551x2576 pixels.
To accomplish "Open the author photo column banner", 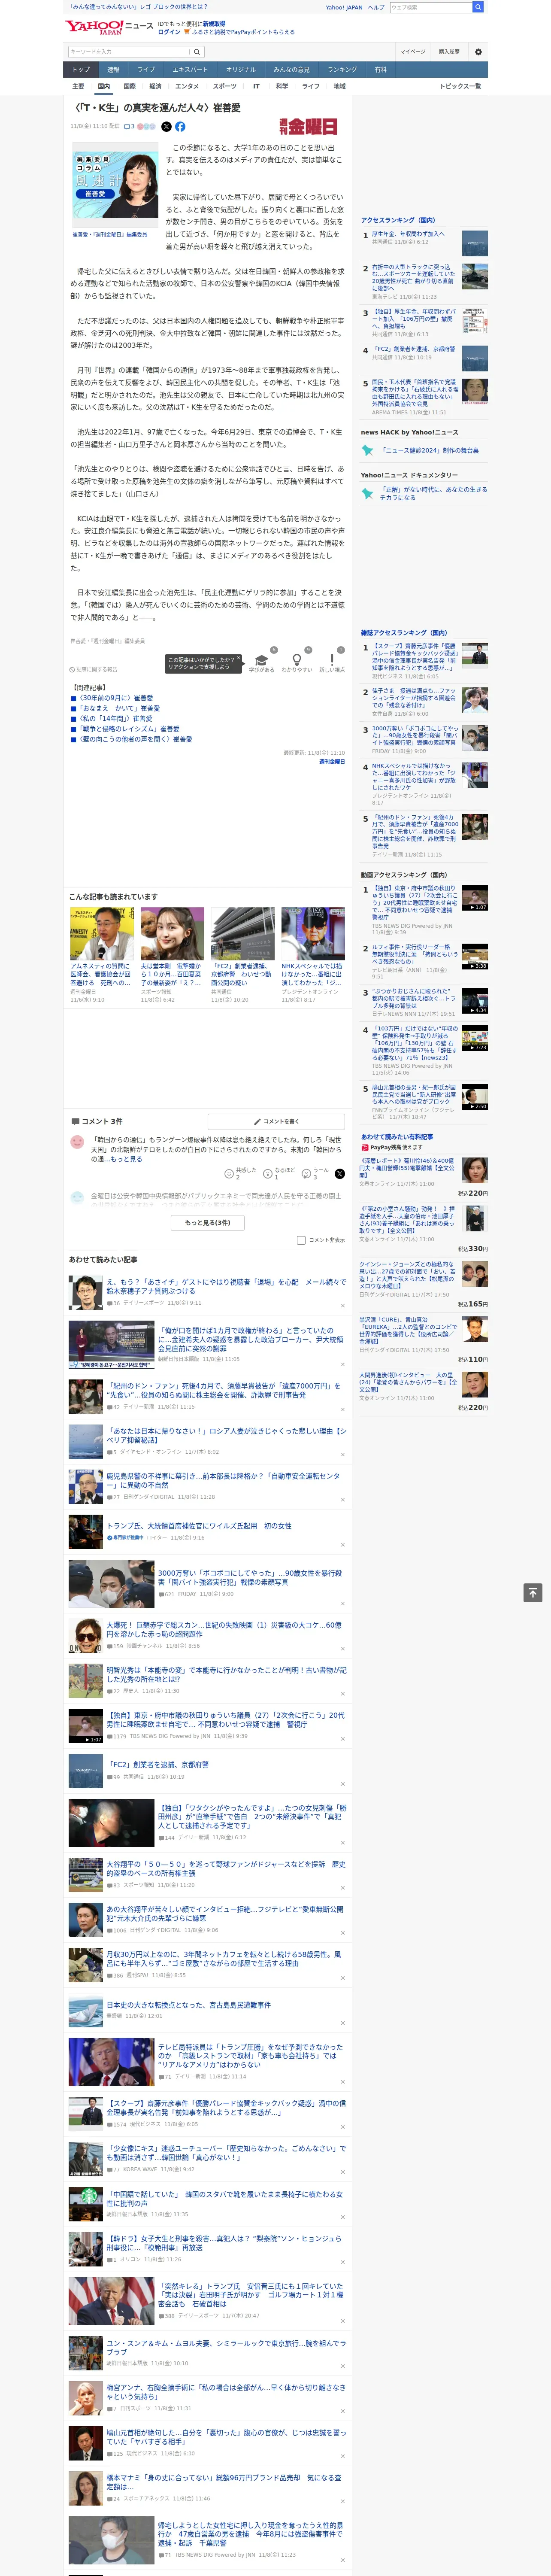I will 114,186.
